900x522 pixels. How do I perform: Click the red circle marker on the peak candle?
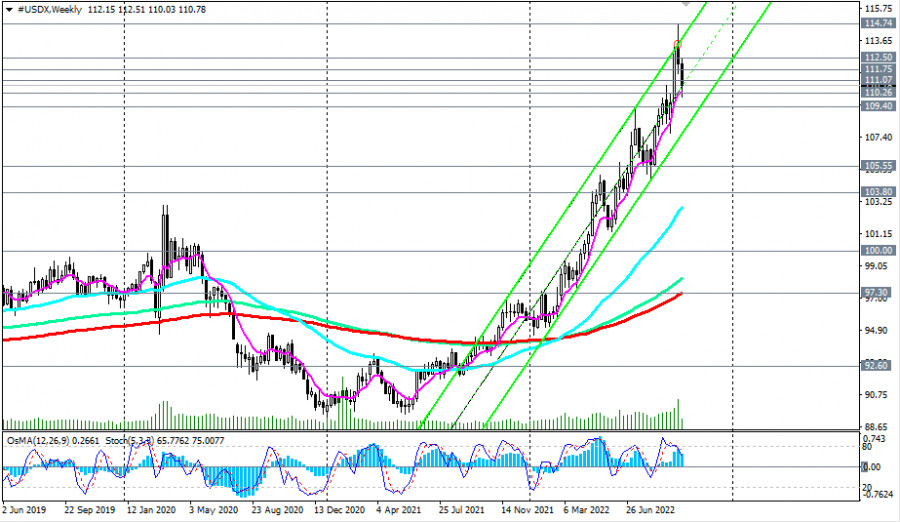pyautogui.click(x=678, y=43)
